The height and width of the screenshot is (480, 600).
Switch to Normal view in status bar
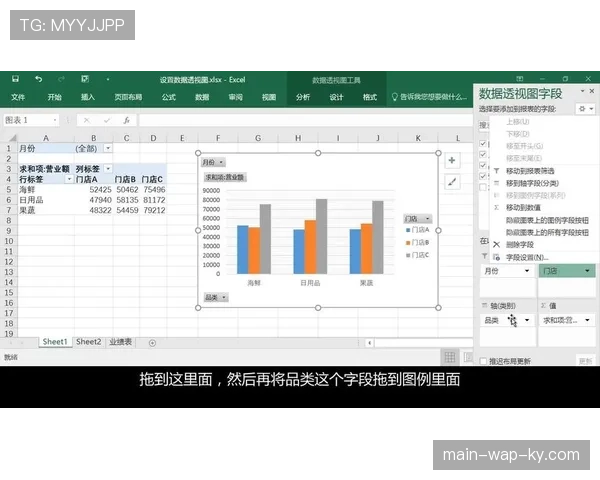[450, 357]
